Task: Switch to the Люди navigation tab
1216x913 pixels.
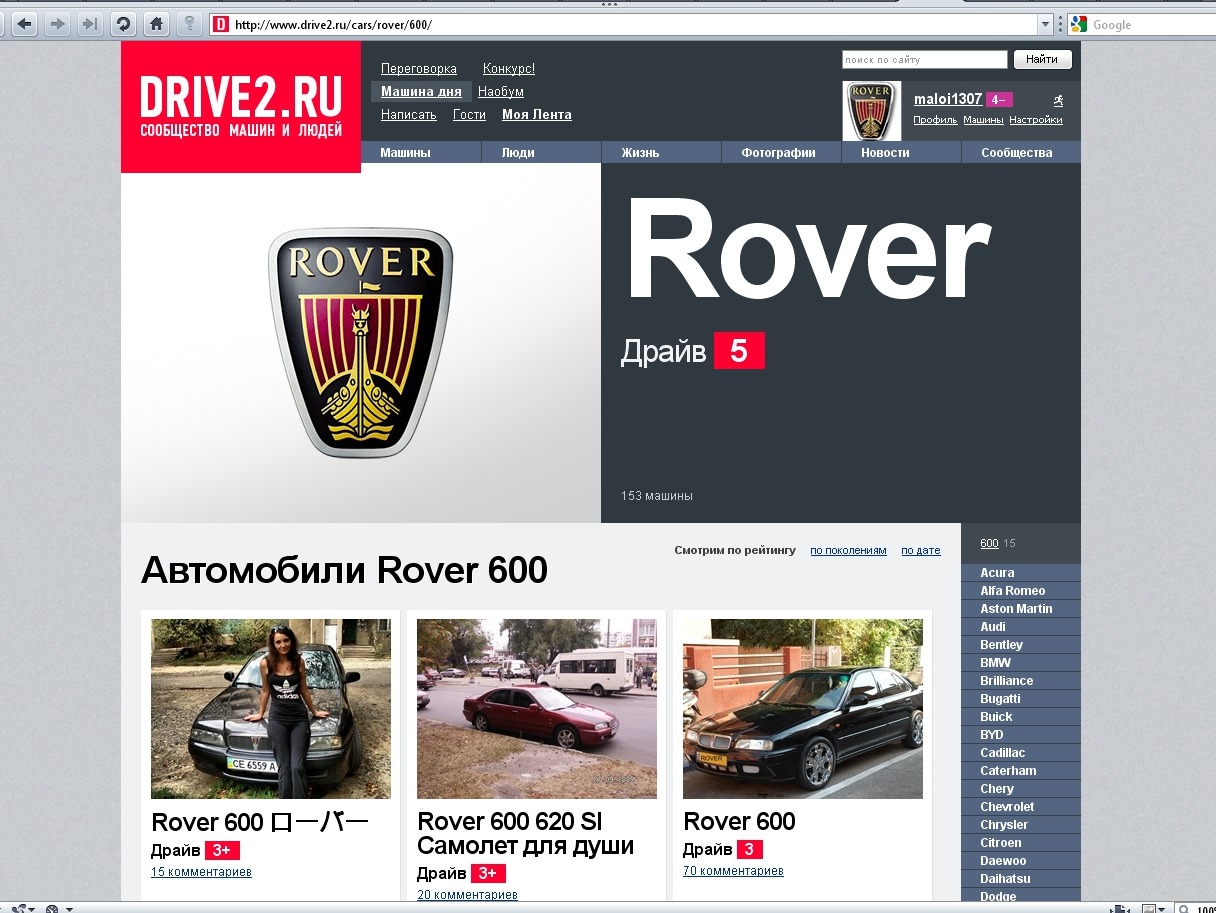Action: pos(541,153)
